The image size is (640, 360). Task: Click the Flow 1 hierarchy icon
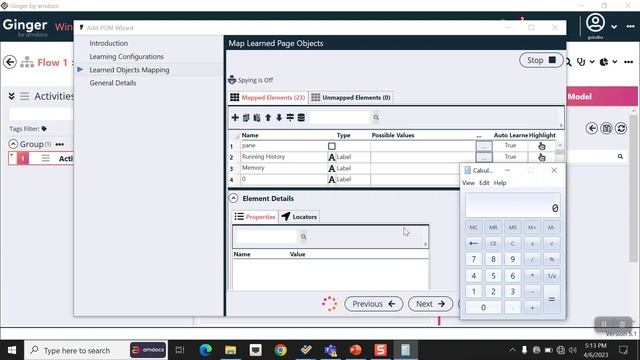(27, 62)
